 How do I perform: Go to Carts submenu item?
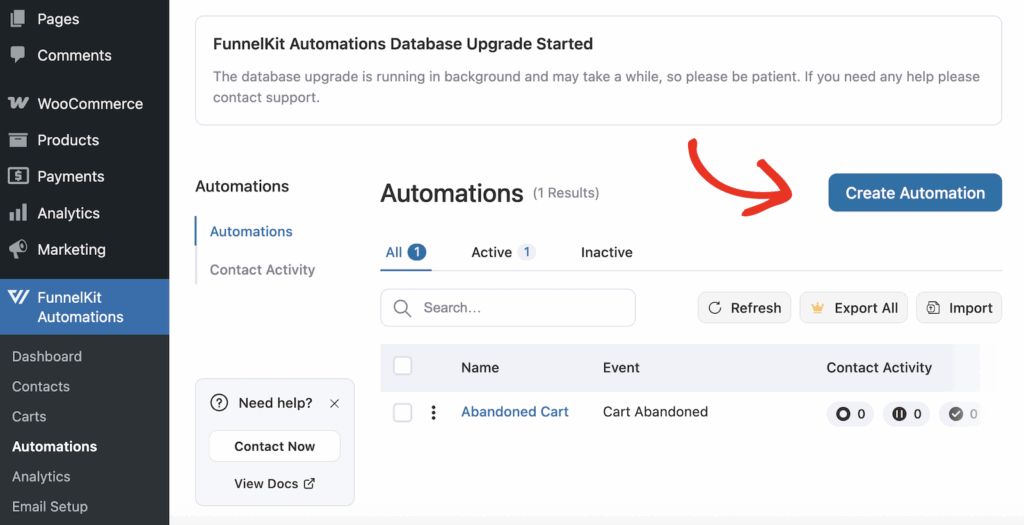[29, 417]
